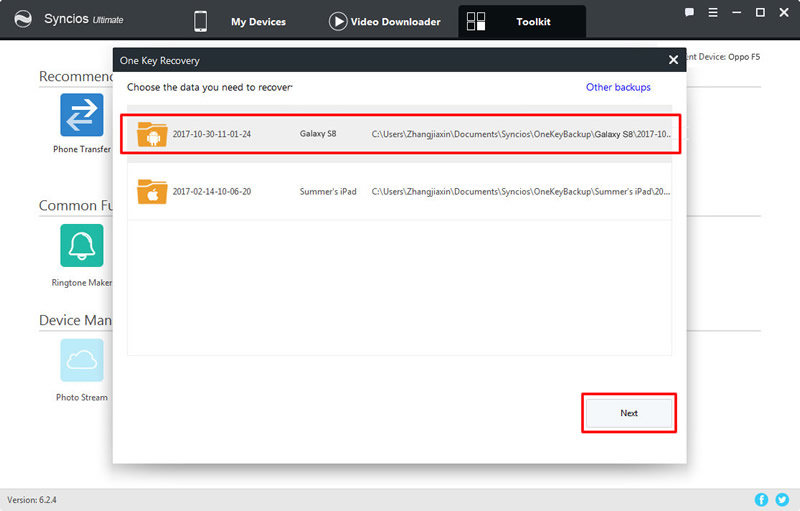The image size is (800, 511).
Task: Click the Apple backup folder icon
Action: 152,191
